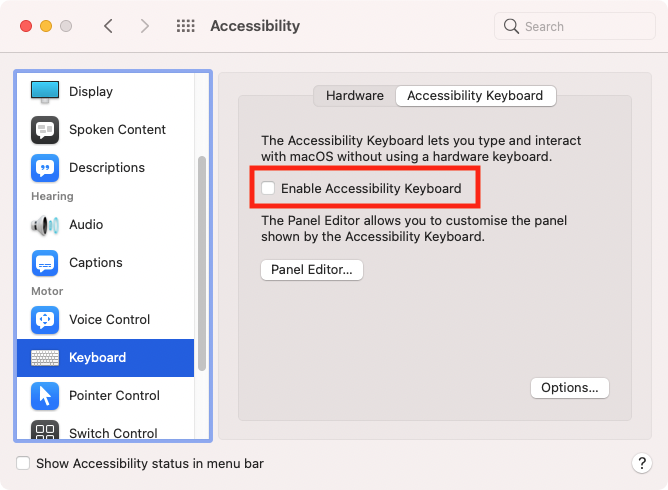
Task: Open the help question mark button
Action: pyautogui.click(x=642, y=463)
